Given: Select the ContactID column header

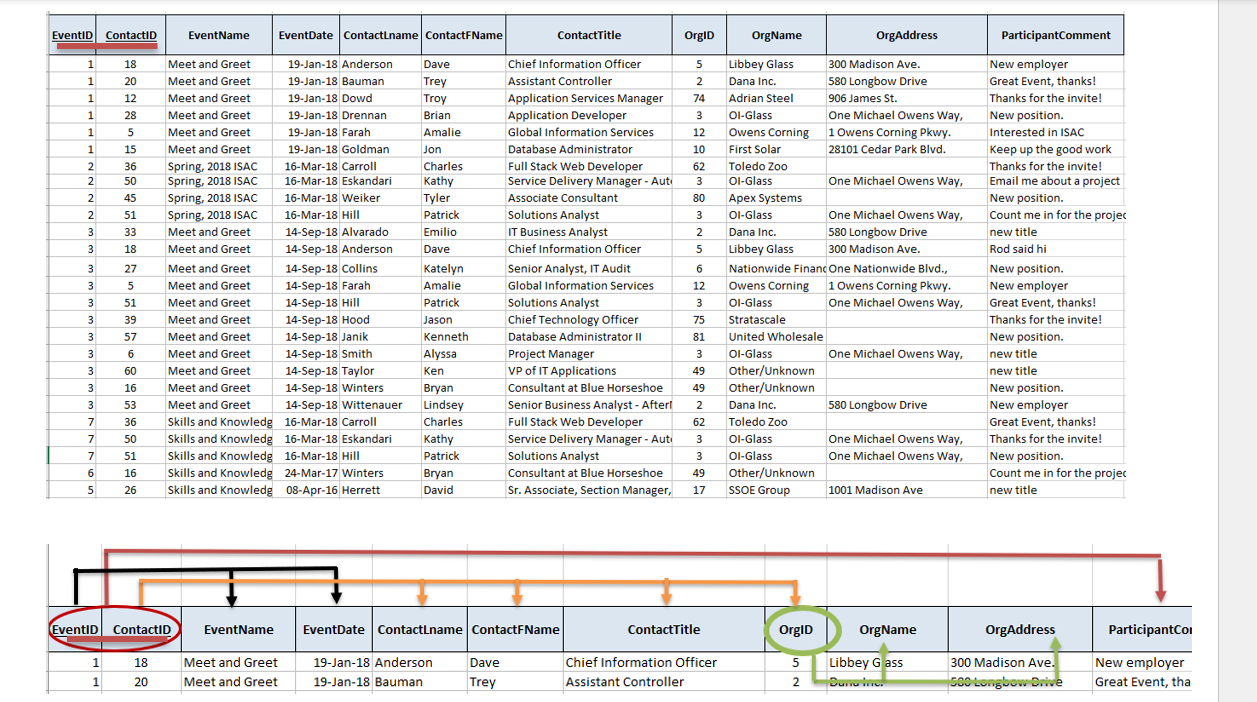Looking at the screenshot, I should [x=131, y=34].
